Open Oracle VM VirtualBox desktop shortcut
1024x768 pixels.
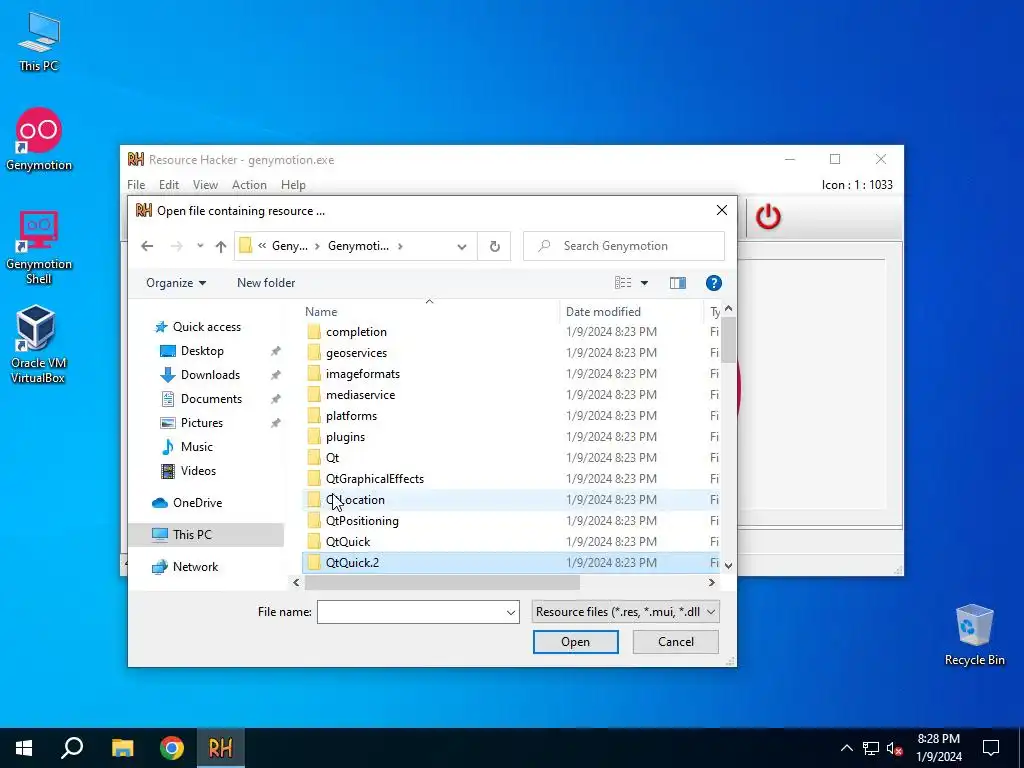click(x=37, y=344)
